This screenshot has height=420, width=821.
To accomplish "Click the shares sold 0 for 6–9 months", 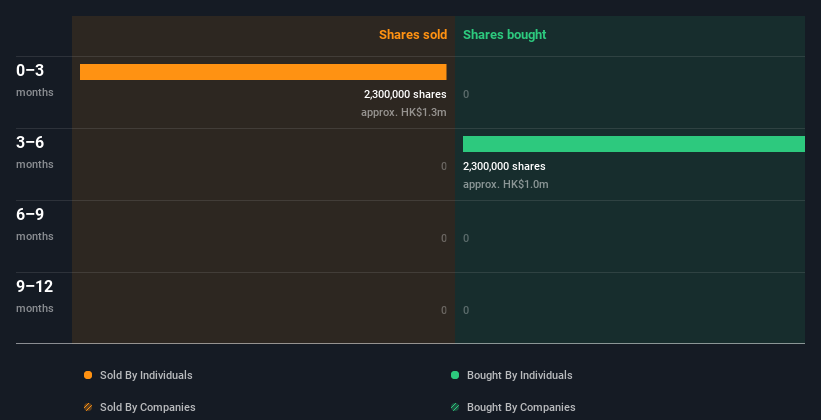I will (444, 239).
